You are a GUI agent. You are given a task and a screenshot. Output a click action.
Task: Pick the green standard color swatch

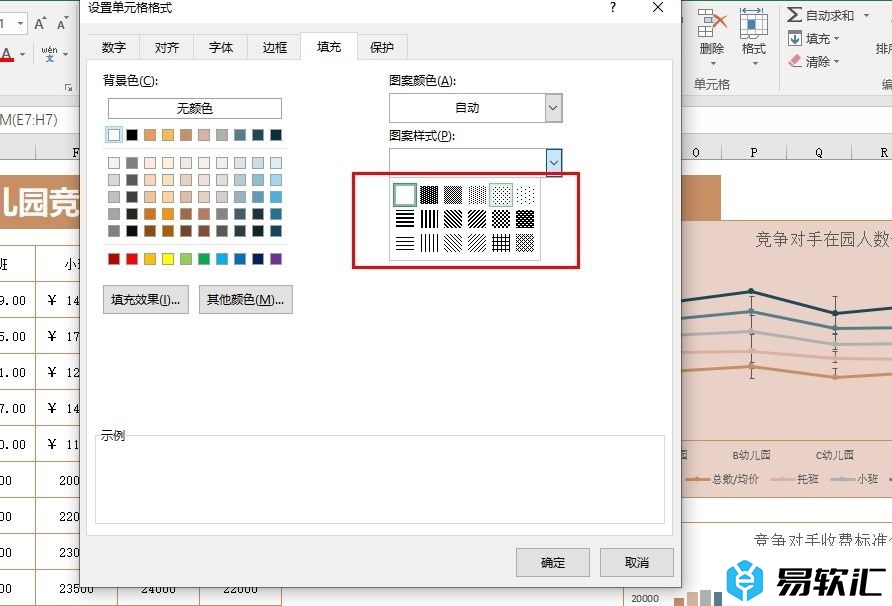204,259
